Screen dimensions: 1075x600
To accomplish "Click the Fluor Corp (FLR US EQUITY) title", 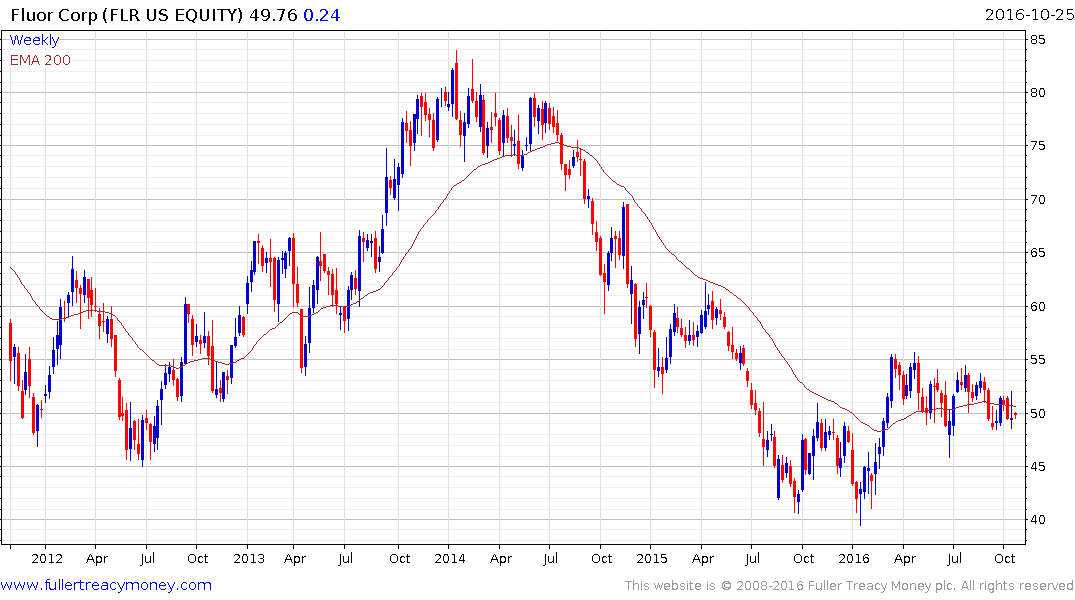I will tap(126, 15).
